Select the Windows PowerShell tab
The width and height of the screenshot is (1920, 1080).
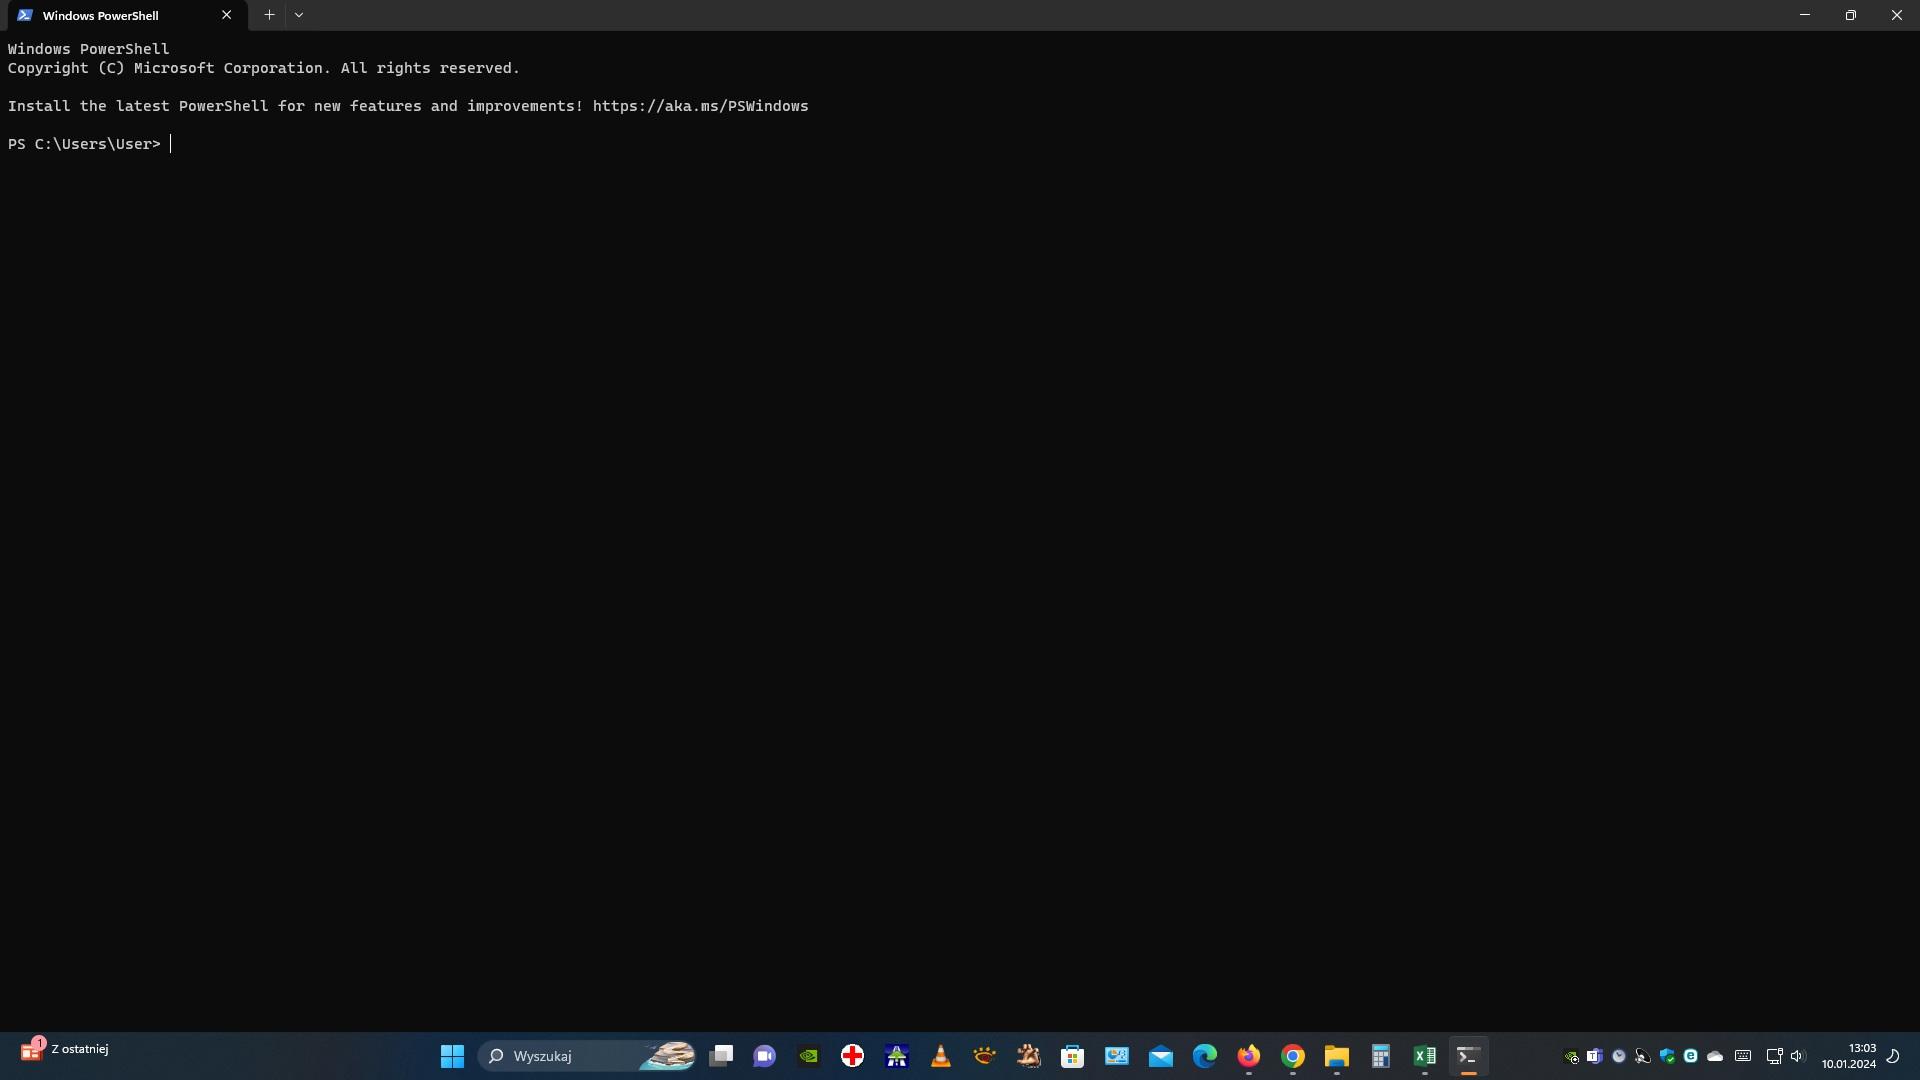pyautogui.click(x=110, y=15)
